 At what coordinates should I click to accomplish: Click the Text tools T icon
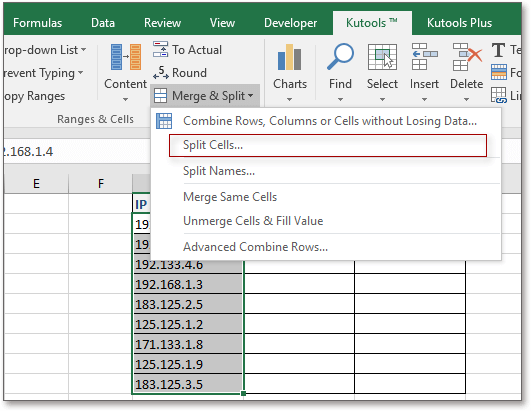pos(498,50)
